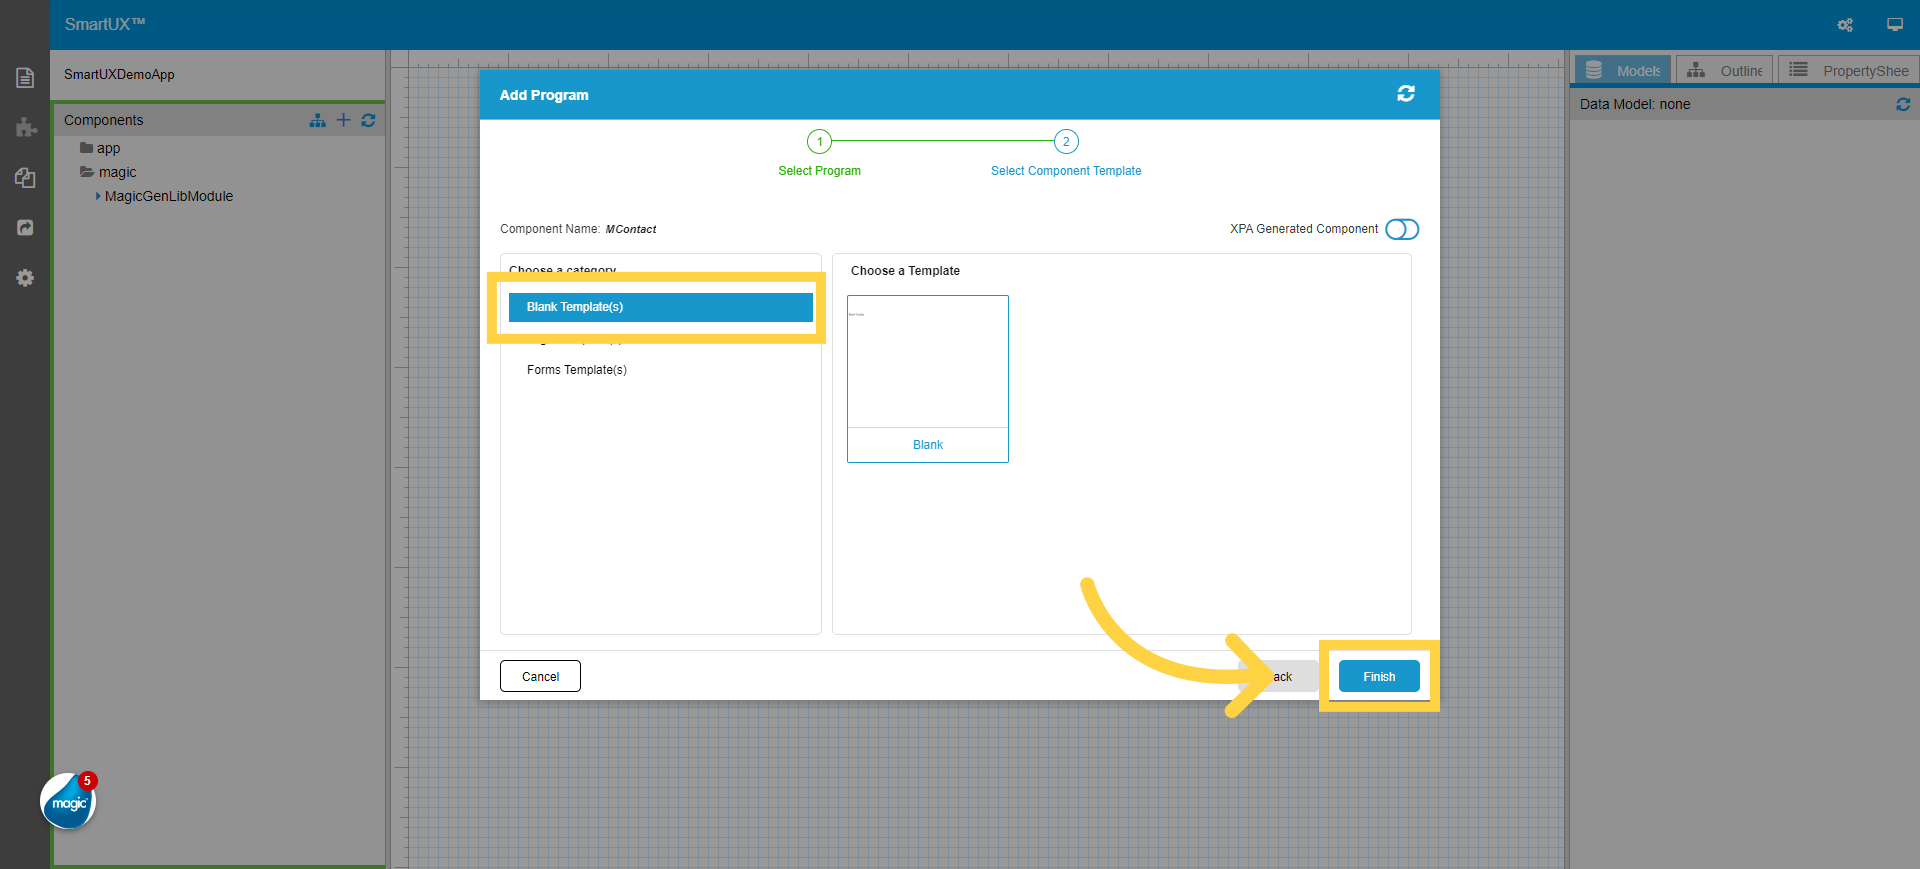The image size is (1920, 869).
Task: Click the plus icon to add a component
Action: point(343,120)
